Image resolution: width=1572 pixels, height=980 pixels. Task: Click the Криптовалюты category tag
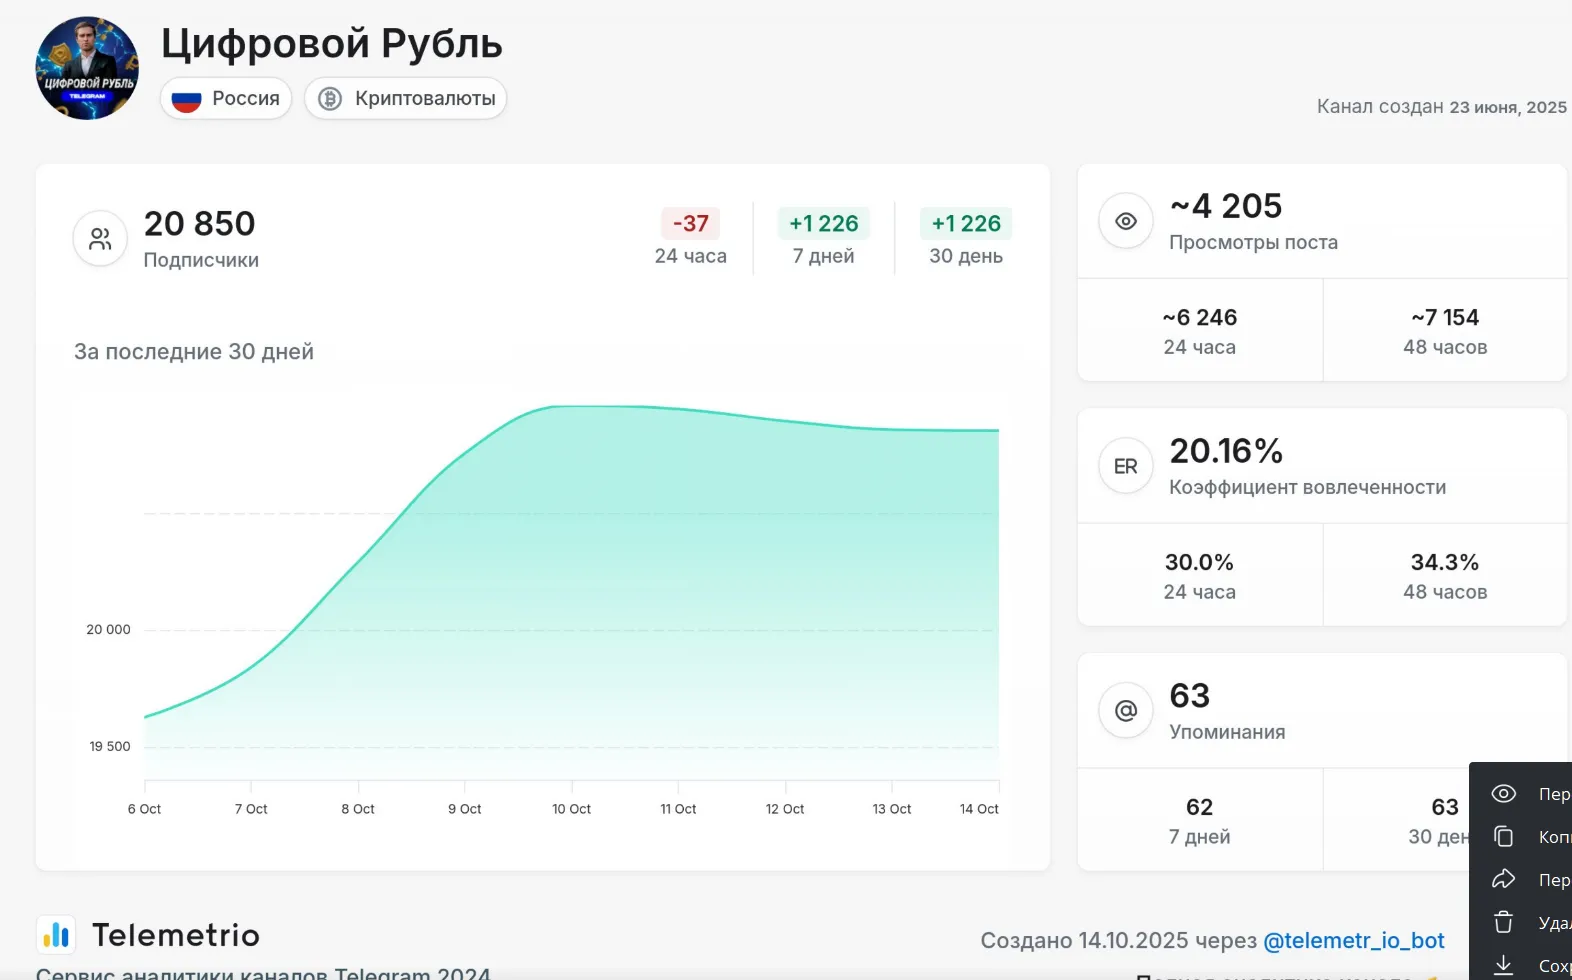[x=406, y=98]
